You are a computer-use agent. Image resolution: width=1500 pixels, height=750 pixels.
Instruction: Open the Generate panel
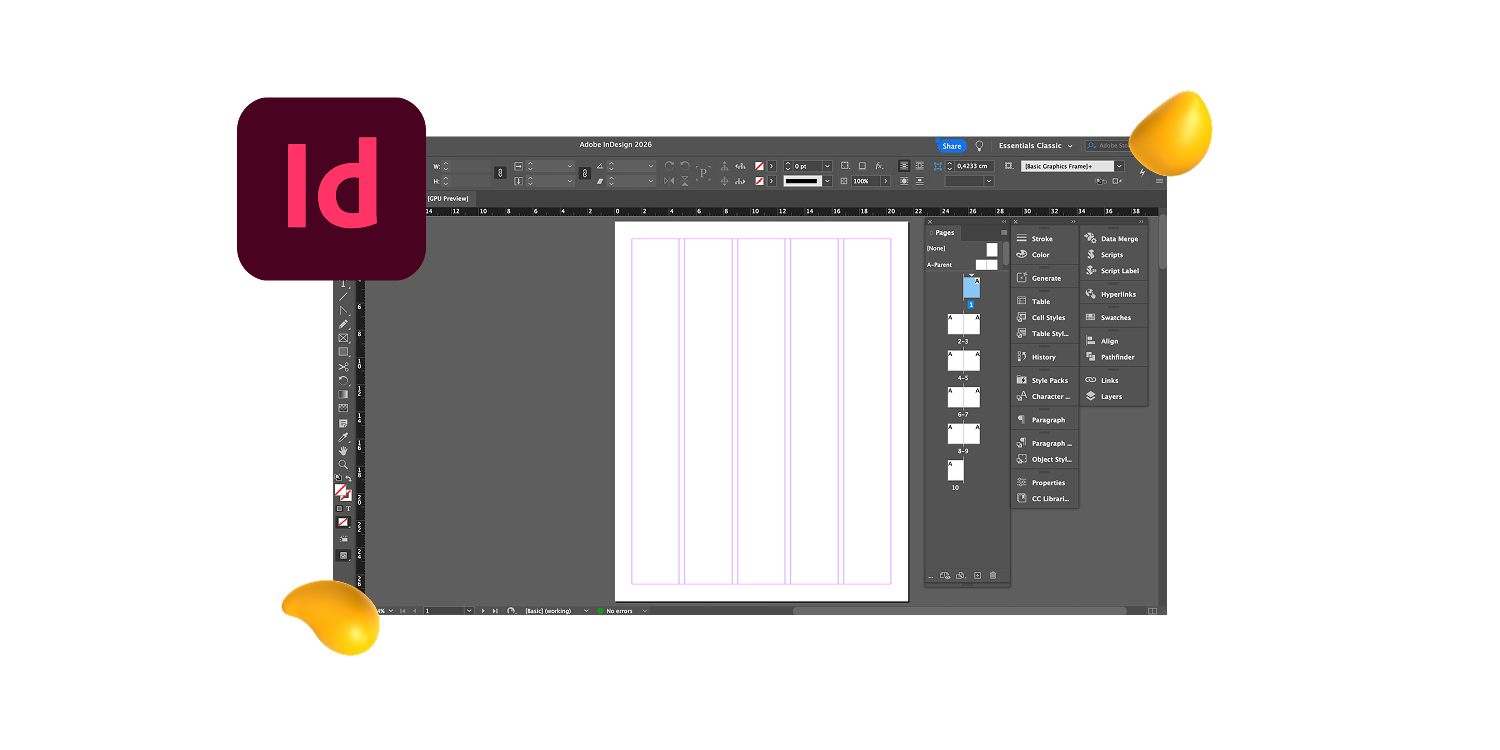click(x=1040, y=278)
